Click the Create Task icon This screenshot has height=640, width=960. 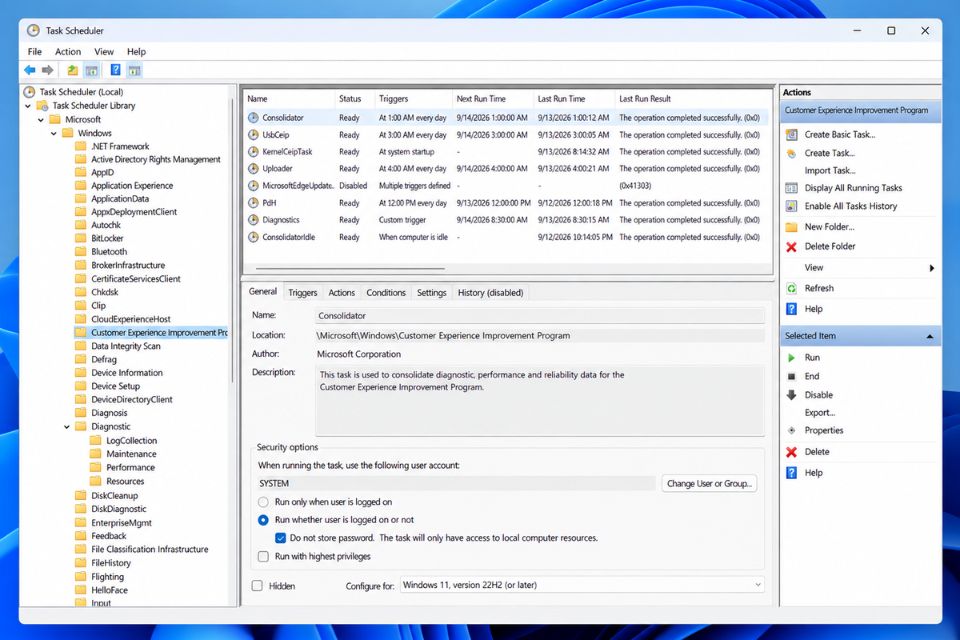791,153
